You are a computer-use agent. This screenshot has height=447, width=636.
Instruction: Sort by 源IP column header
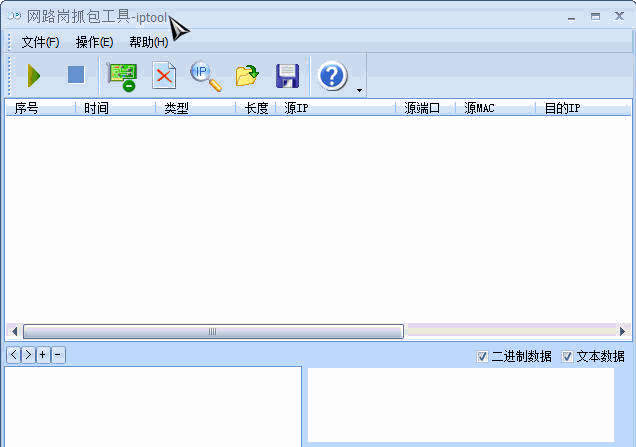335,108
